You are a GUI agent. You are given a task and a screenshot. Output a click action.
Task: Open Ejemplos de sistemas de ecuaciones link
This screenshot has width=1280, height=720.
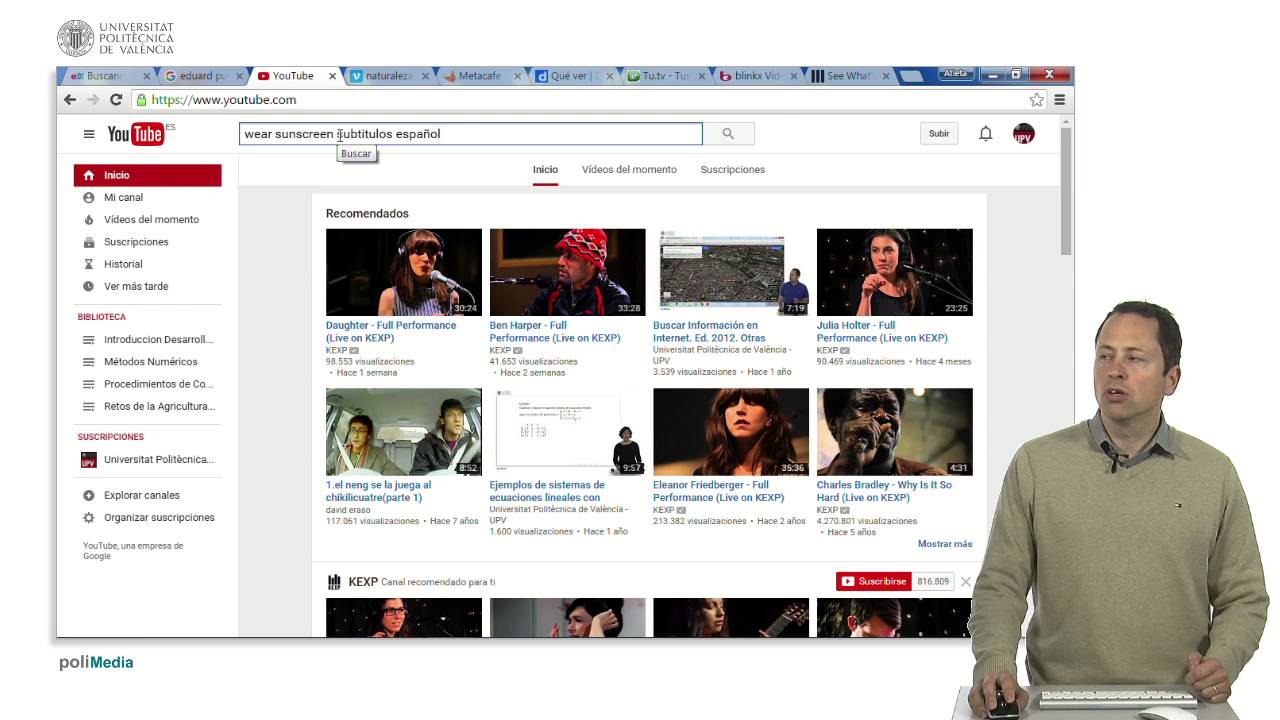[547, 491]
